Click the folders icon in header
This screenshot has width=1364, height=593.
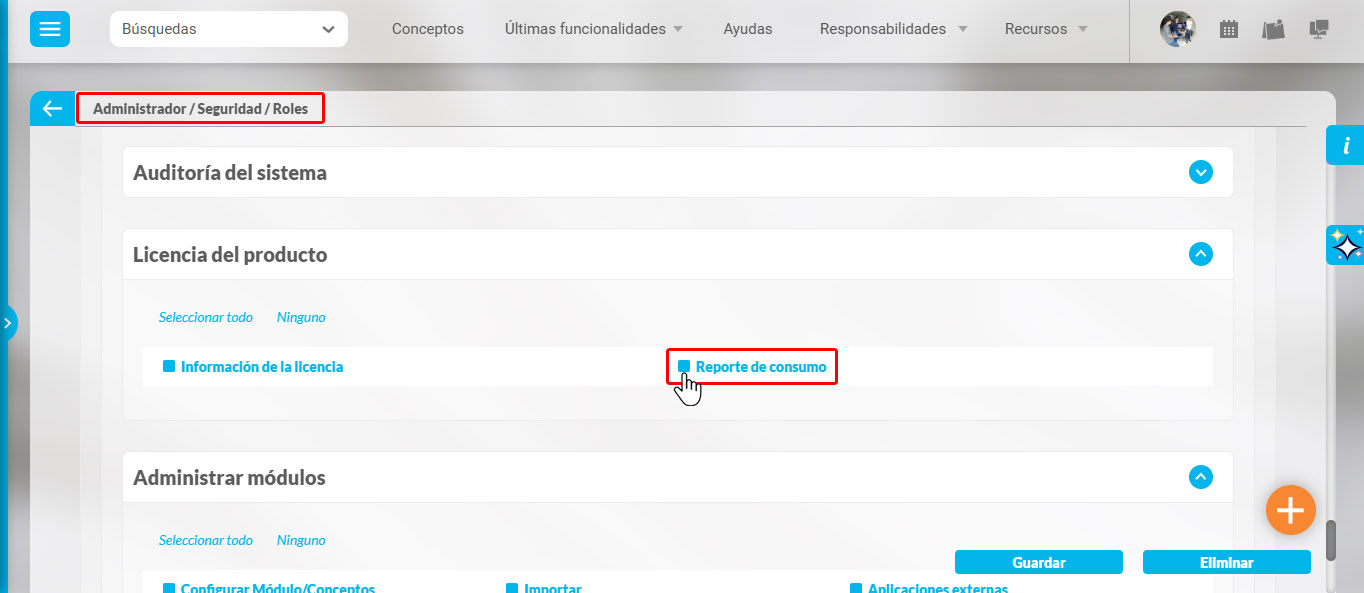coord(1273,30)
